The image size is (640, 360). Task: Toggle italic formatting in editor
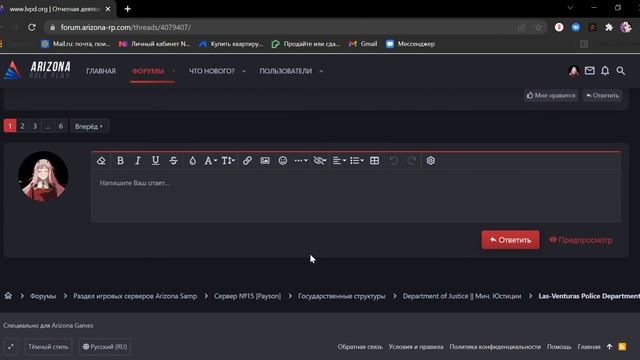[138, 161]
